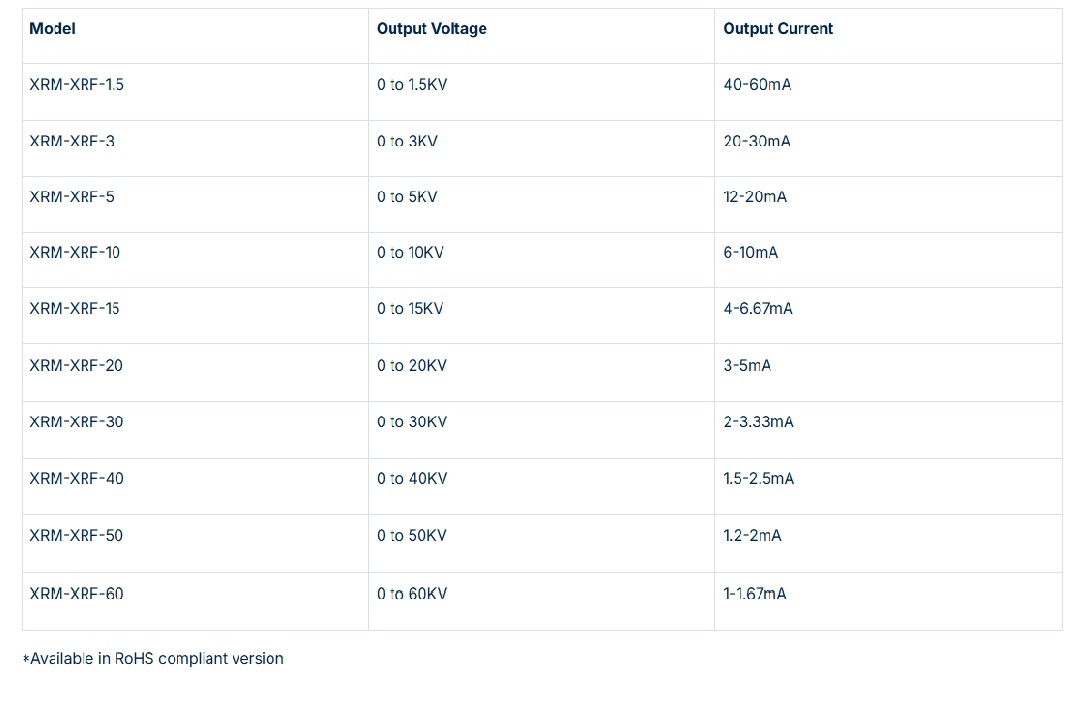Click the Output Voltage column header
The image size is (1079, 719).
click(x=432, y=29)
